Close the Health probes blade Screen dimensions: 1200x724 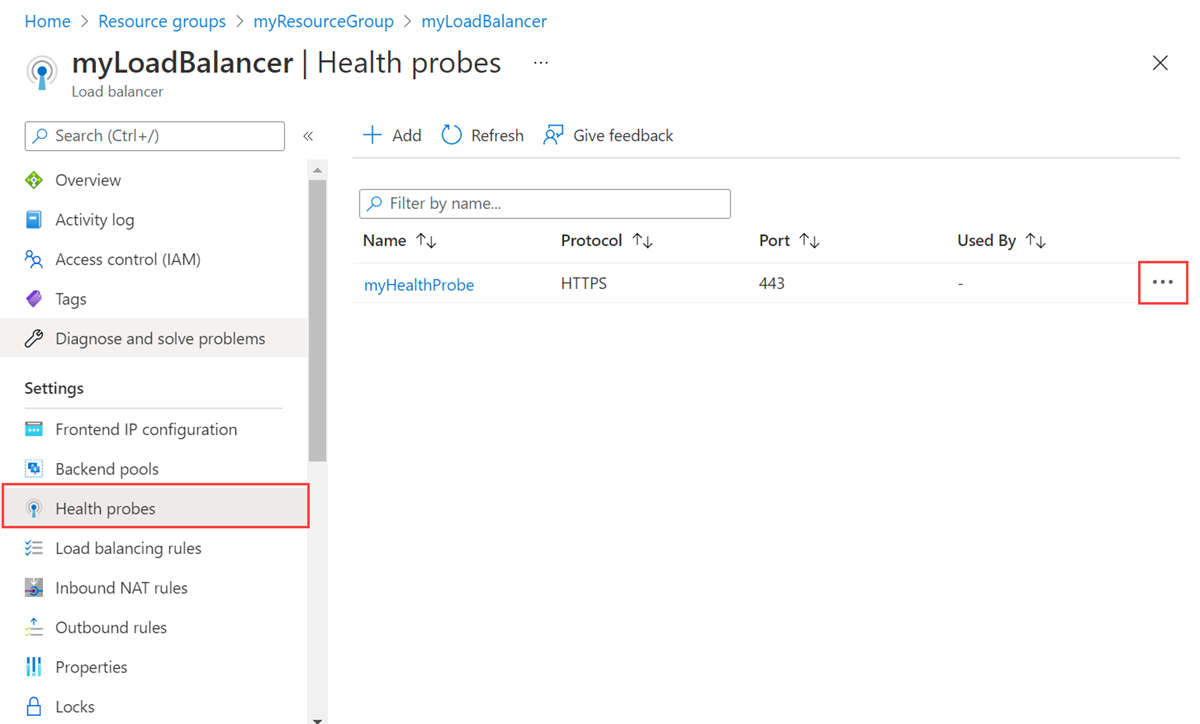[x=1160, y=63]
